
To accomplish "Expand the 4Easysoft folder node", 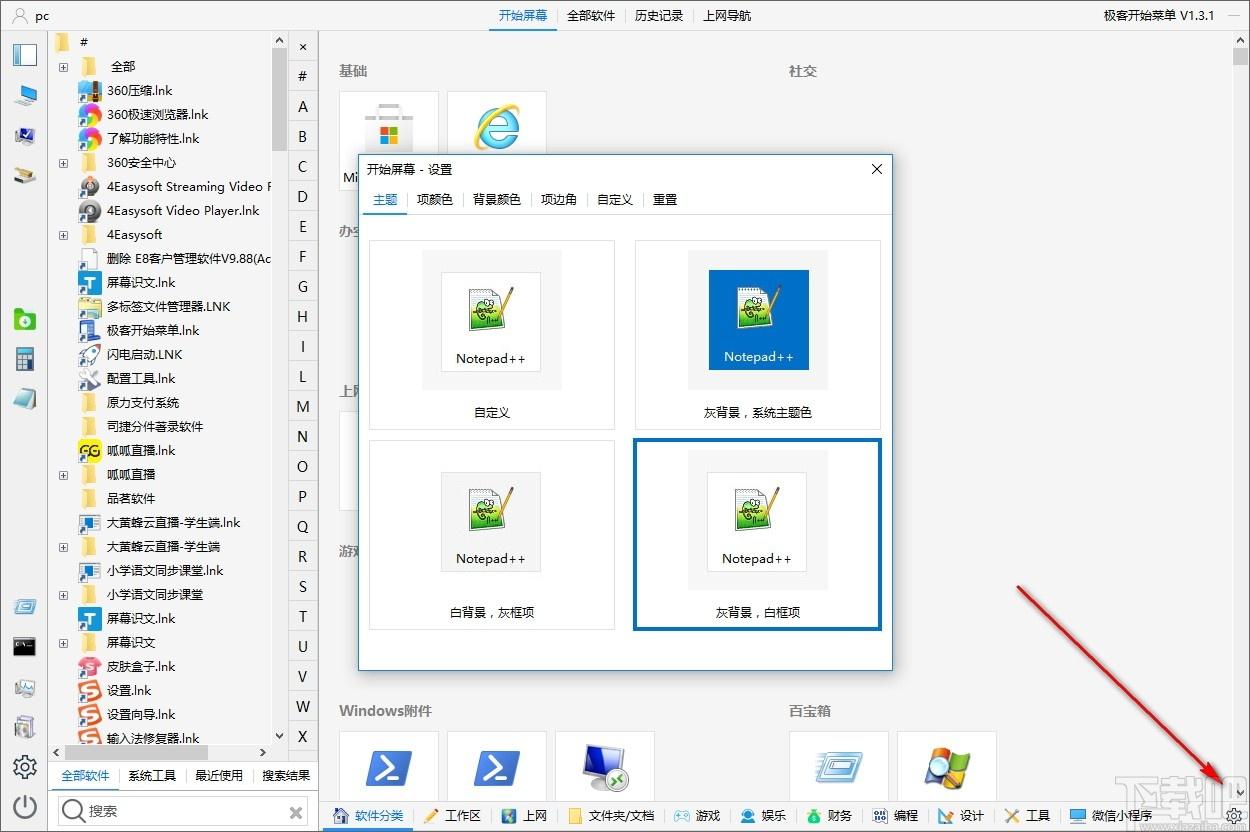I will coord(63,234).
